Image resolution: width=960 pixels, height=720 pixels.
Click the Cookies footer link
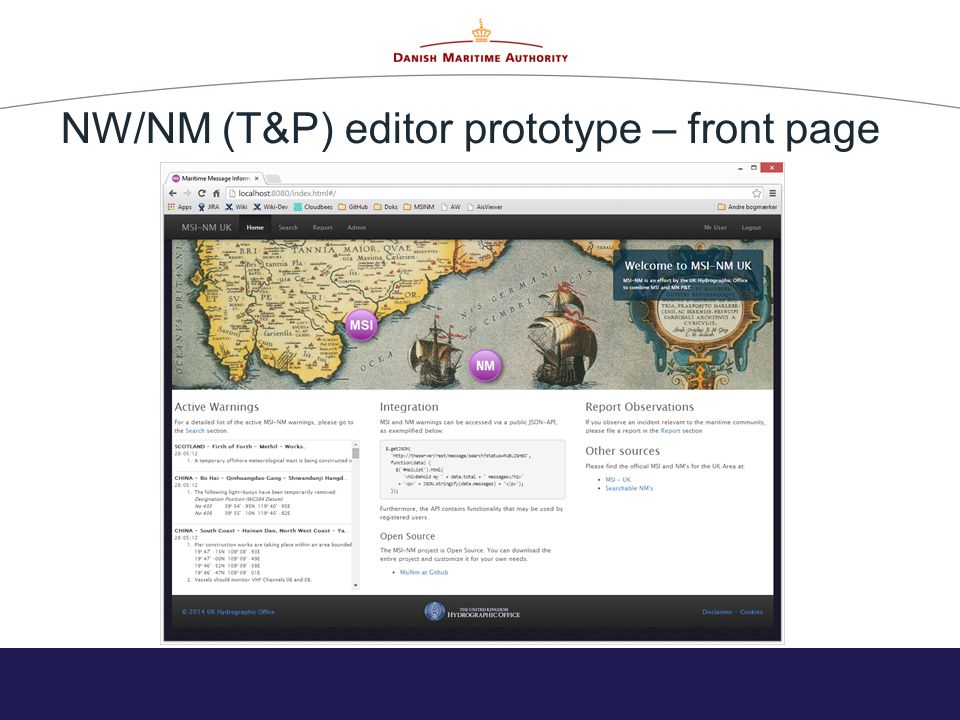coord(751,612)
